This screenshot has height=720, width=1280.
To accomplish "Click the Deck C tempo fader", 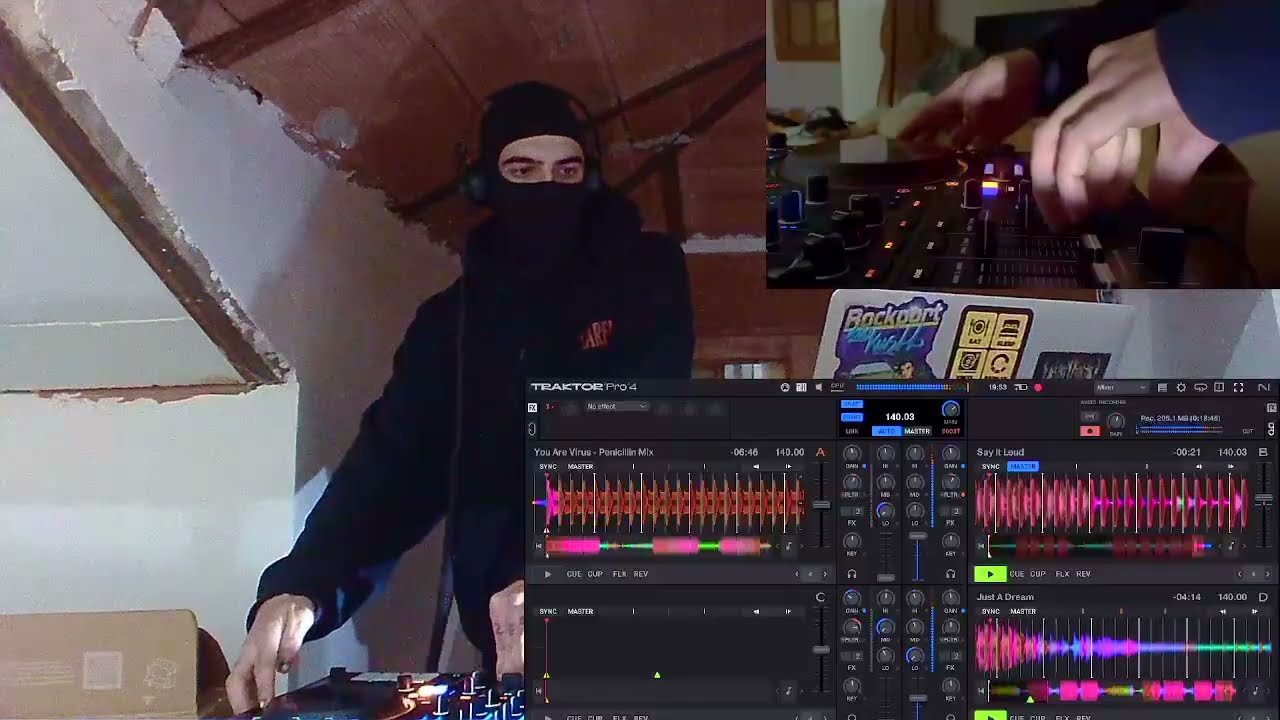I will click(821, 650).
